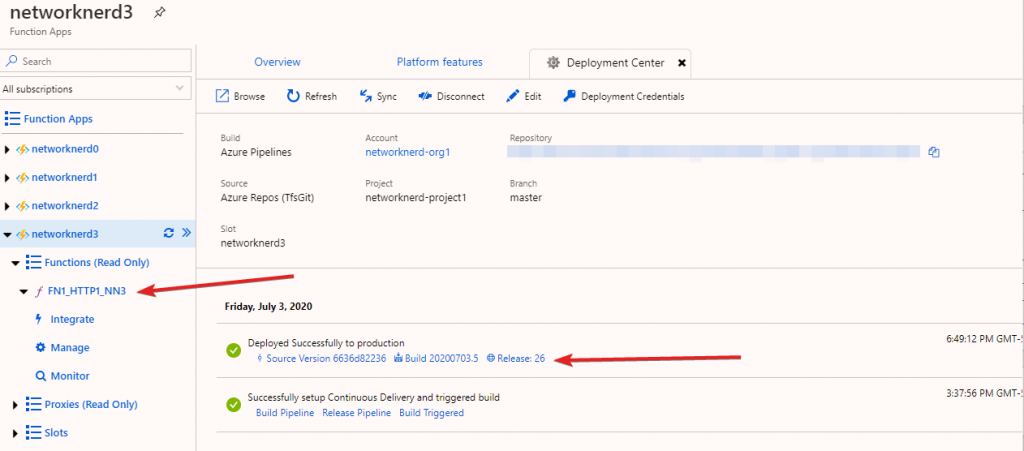Viewport: 1024px width, 451px height.
Task: Collapse the Functions (Read Only) node
Action: (x=16, y=263)
